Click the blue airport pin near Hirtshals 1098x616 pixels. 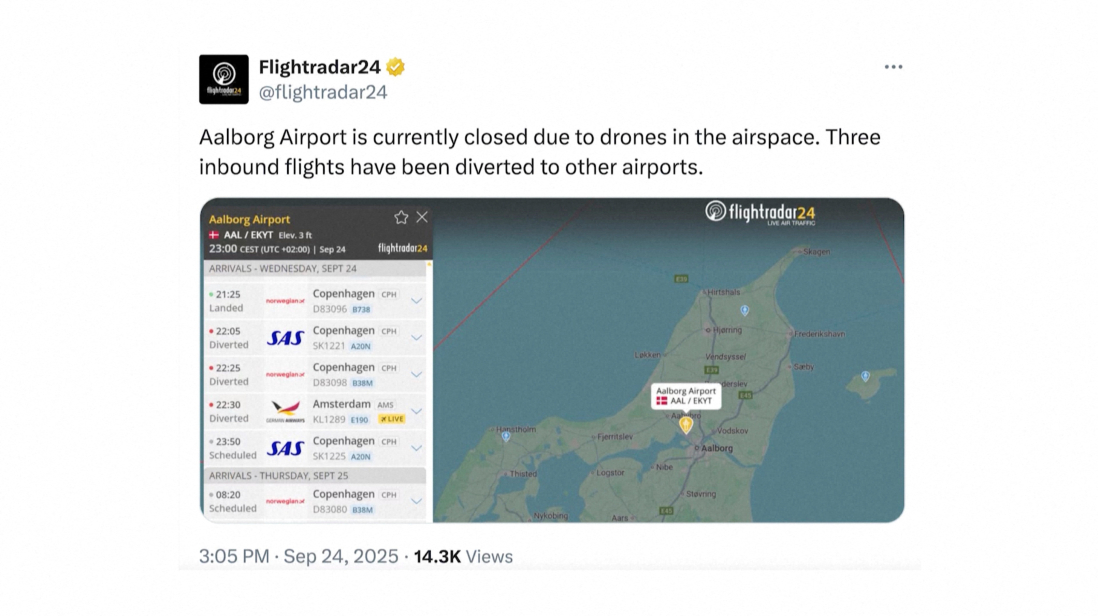tap(744, 310)
